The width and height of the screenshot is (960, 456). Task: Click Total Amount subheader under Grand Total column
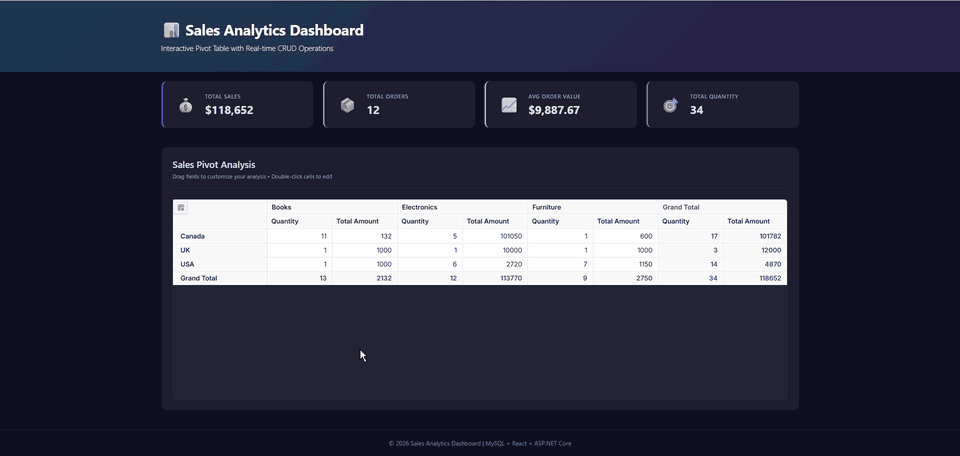pyautogui.click(x=755, y=221)
